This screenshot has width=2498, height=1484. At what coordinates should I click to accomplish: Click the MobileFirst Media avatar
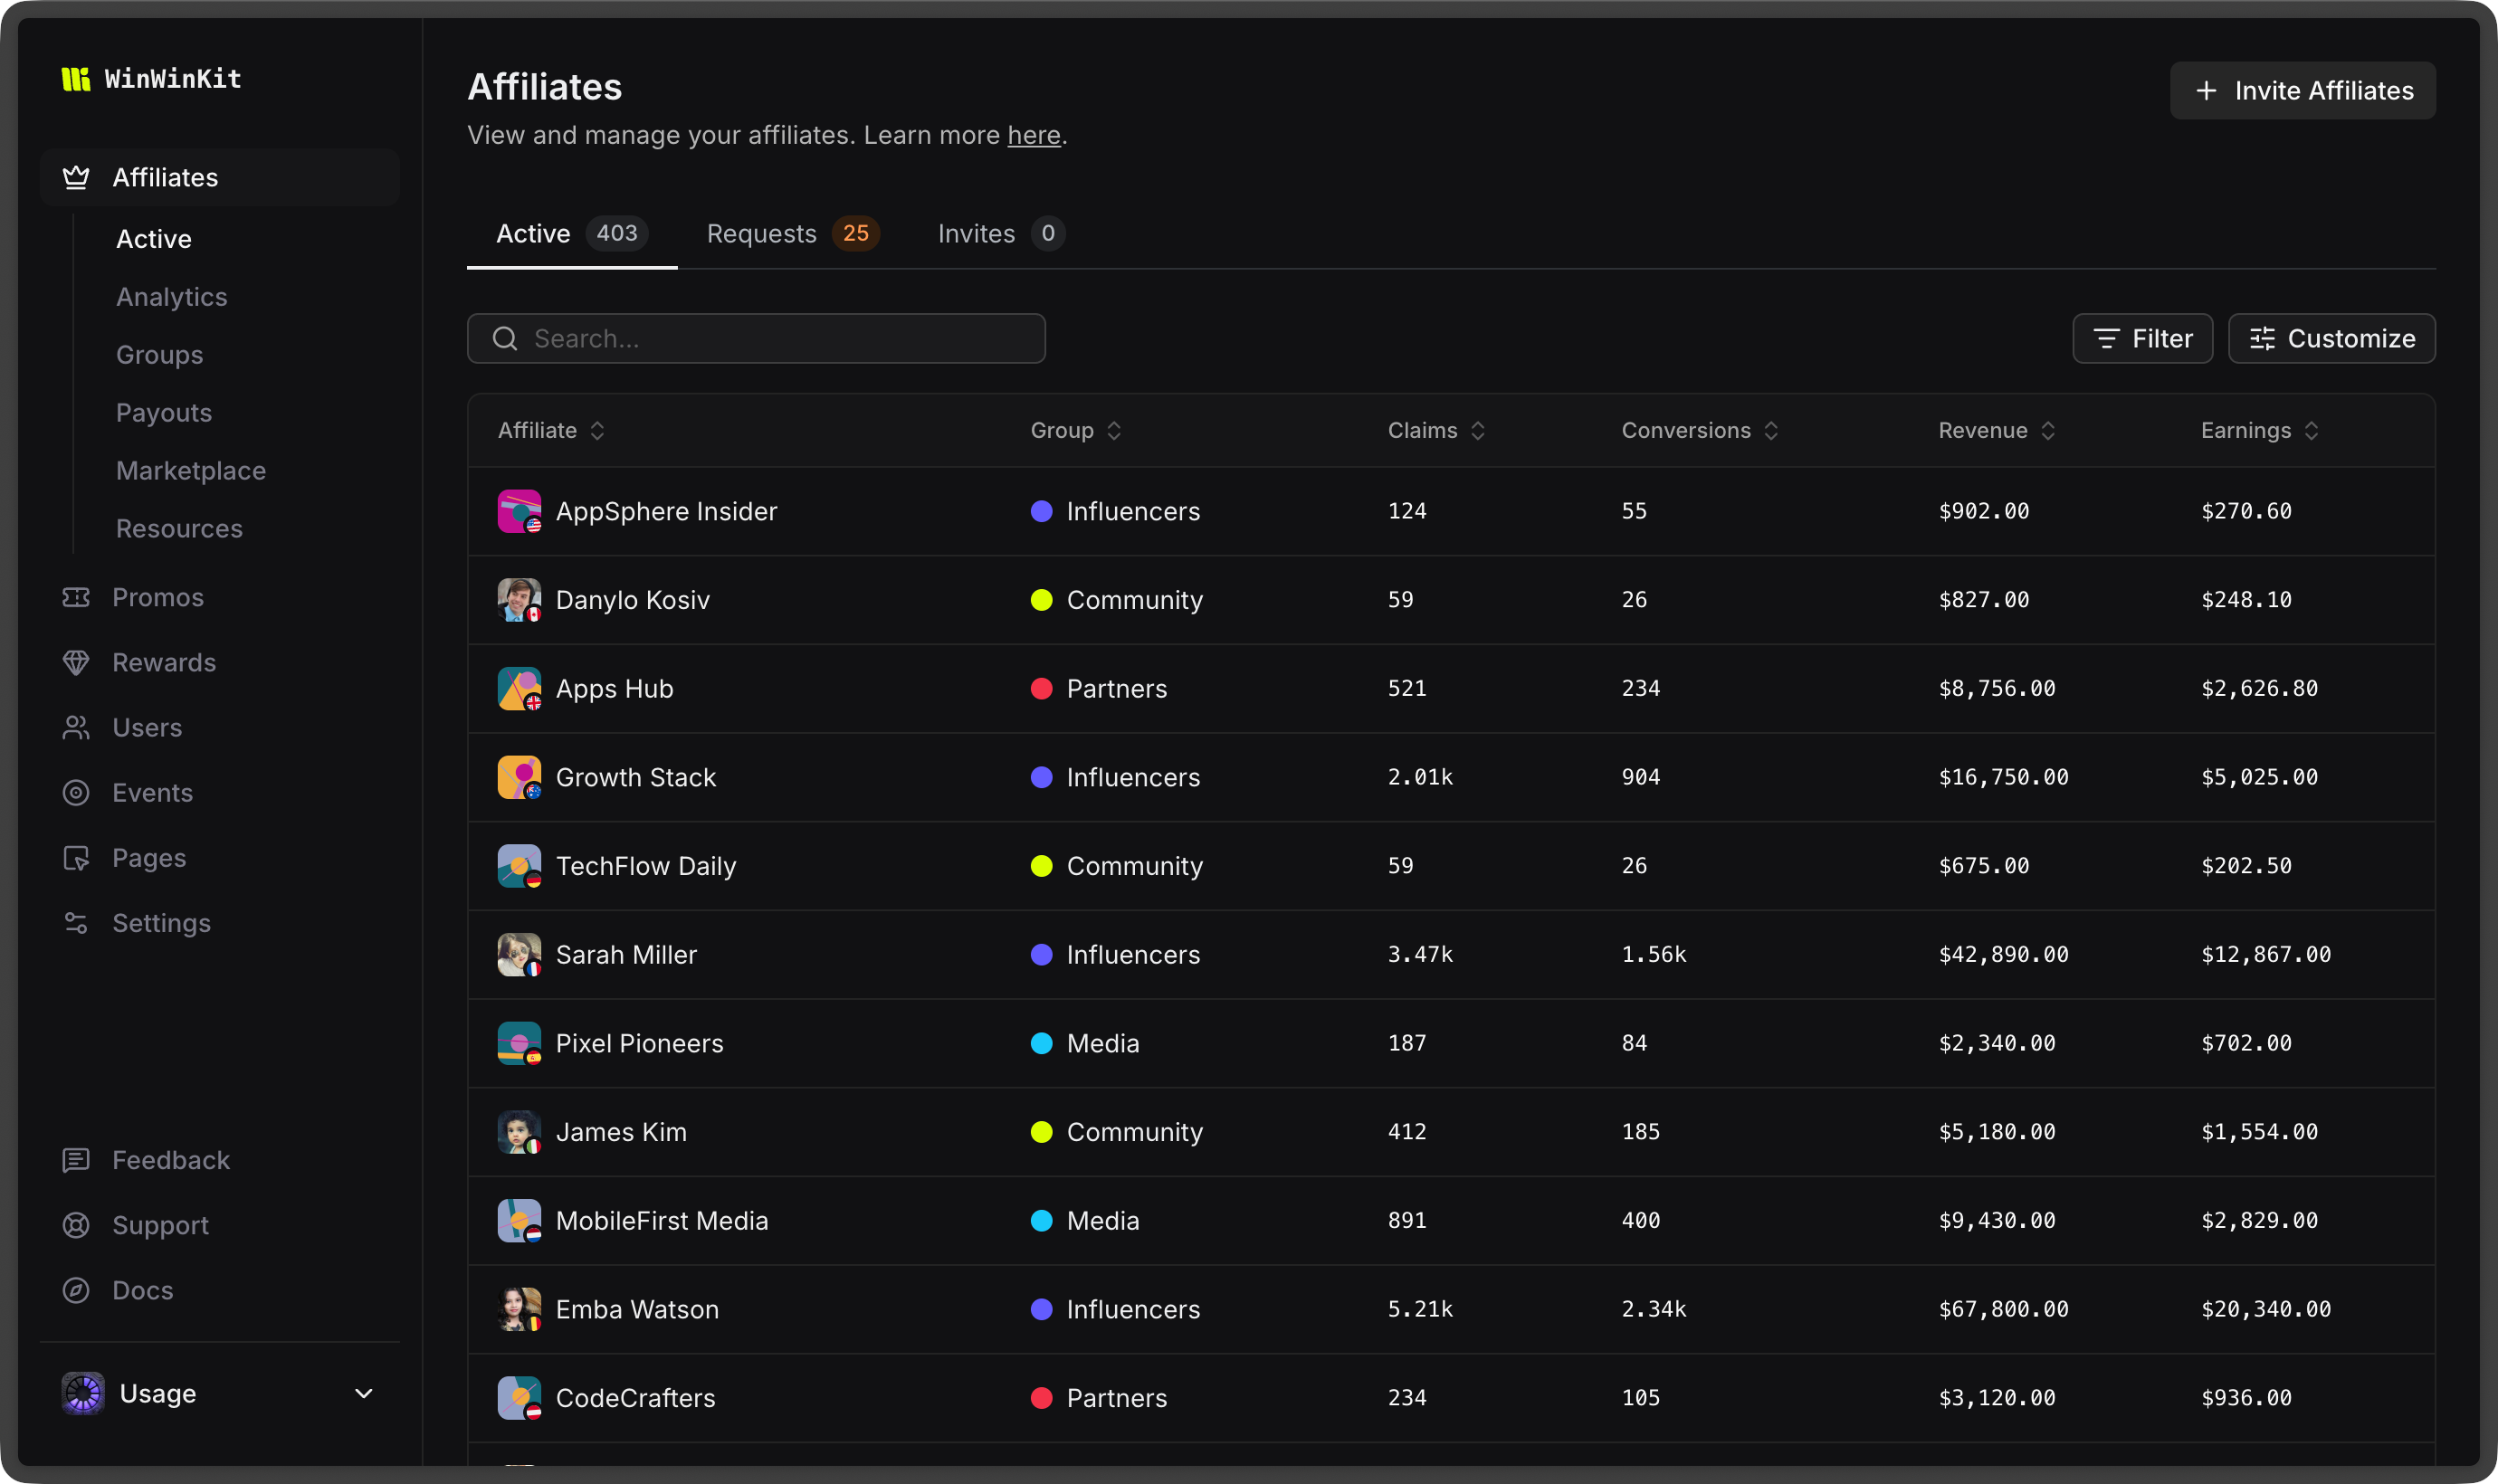click(519, 1221)
